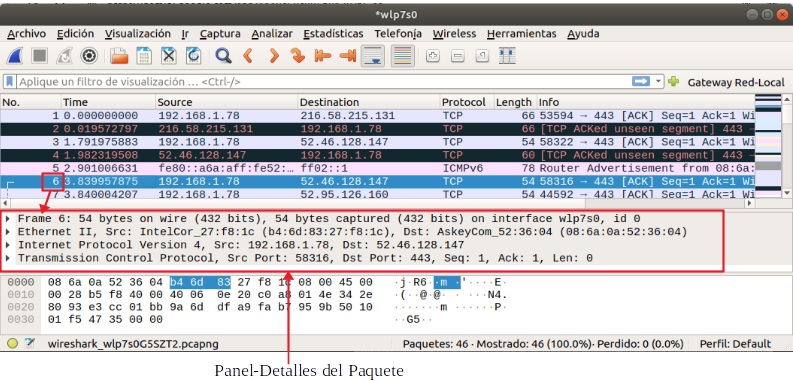Open the Ayuda menu
Screen dimensions: 793x381
(583, 34)
